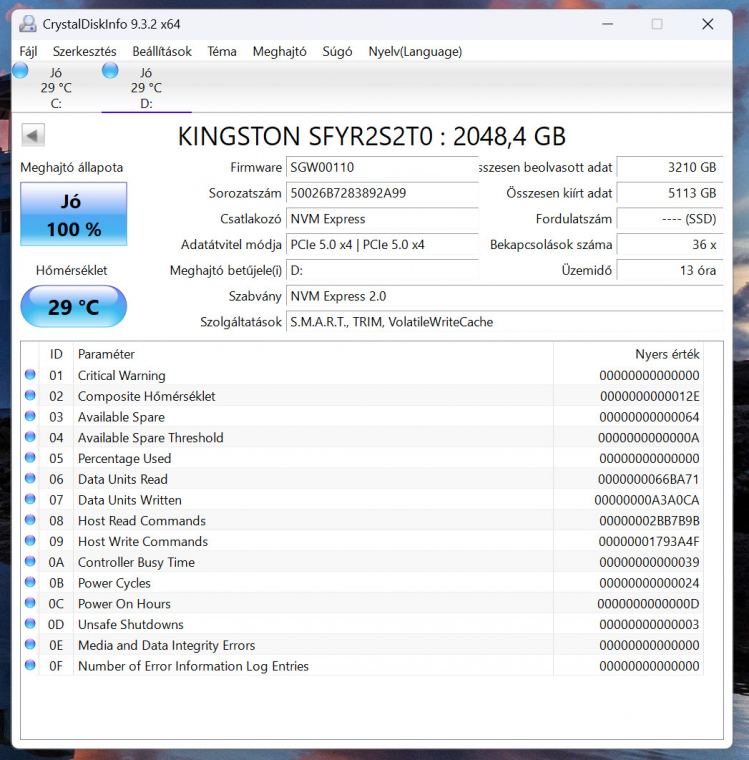Click the Fordulatszám value ---- (SSD)

[669, 219]
